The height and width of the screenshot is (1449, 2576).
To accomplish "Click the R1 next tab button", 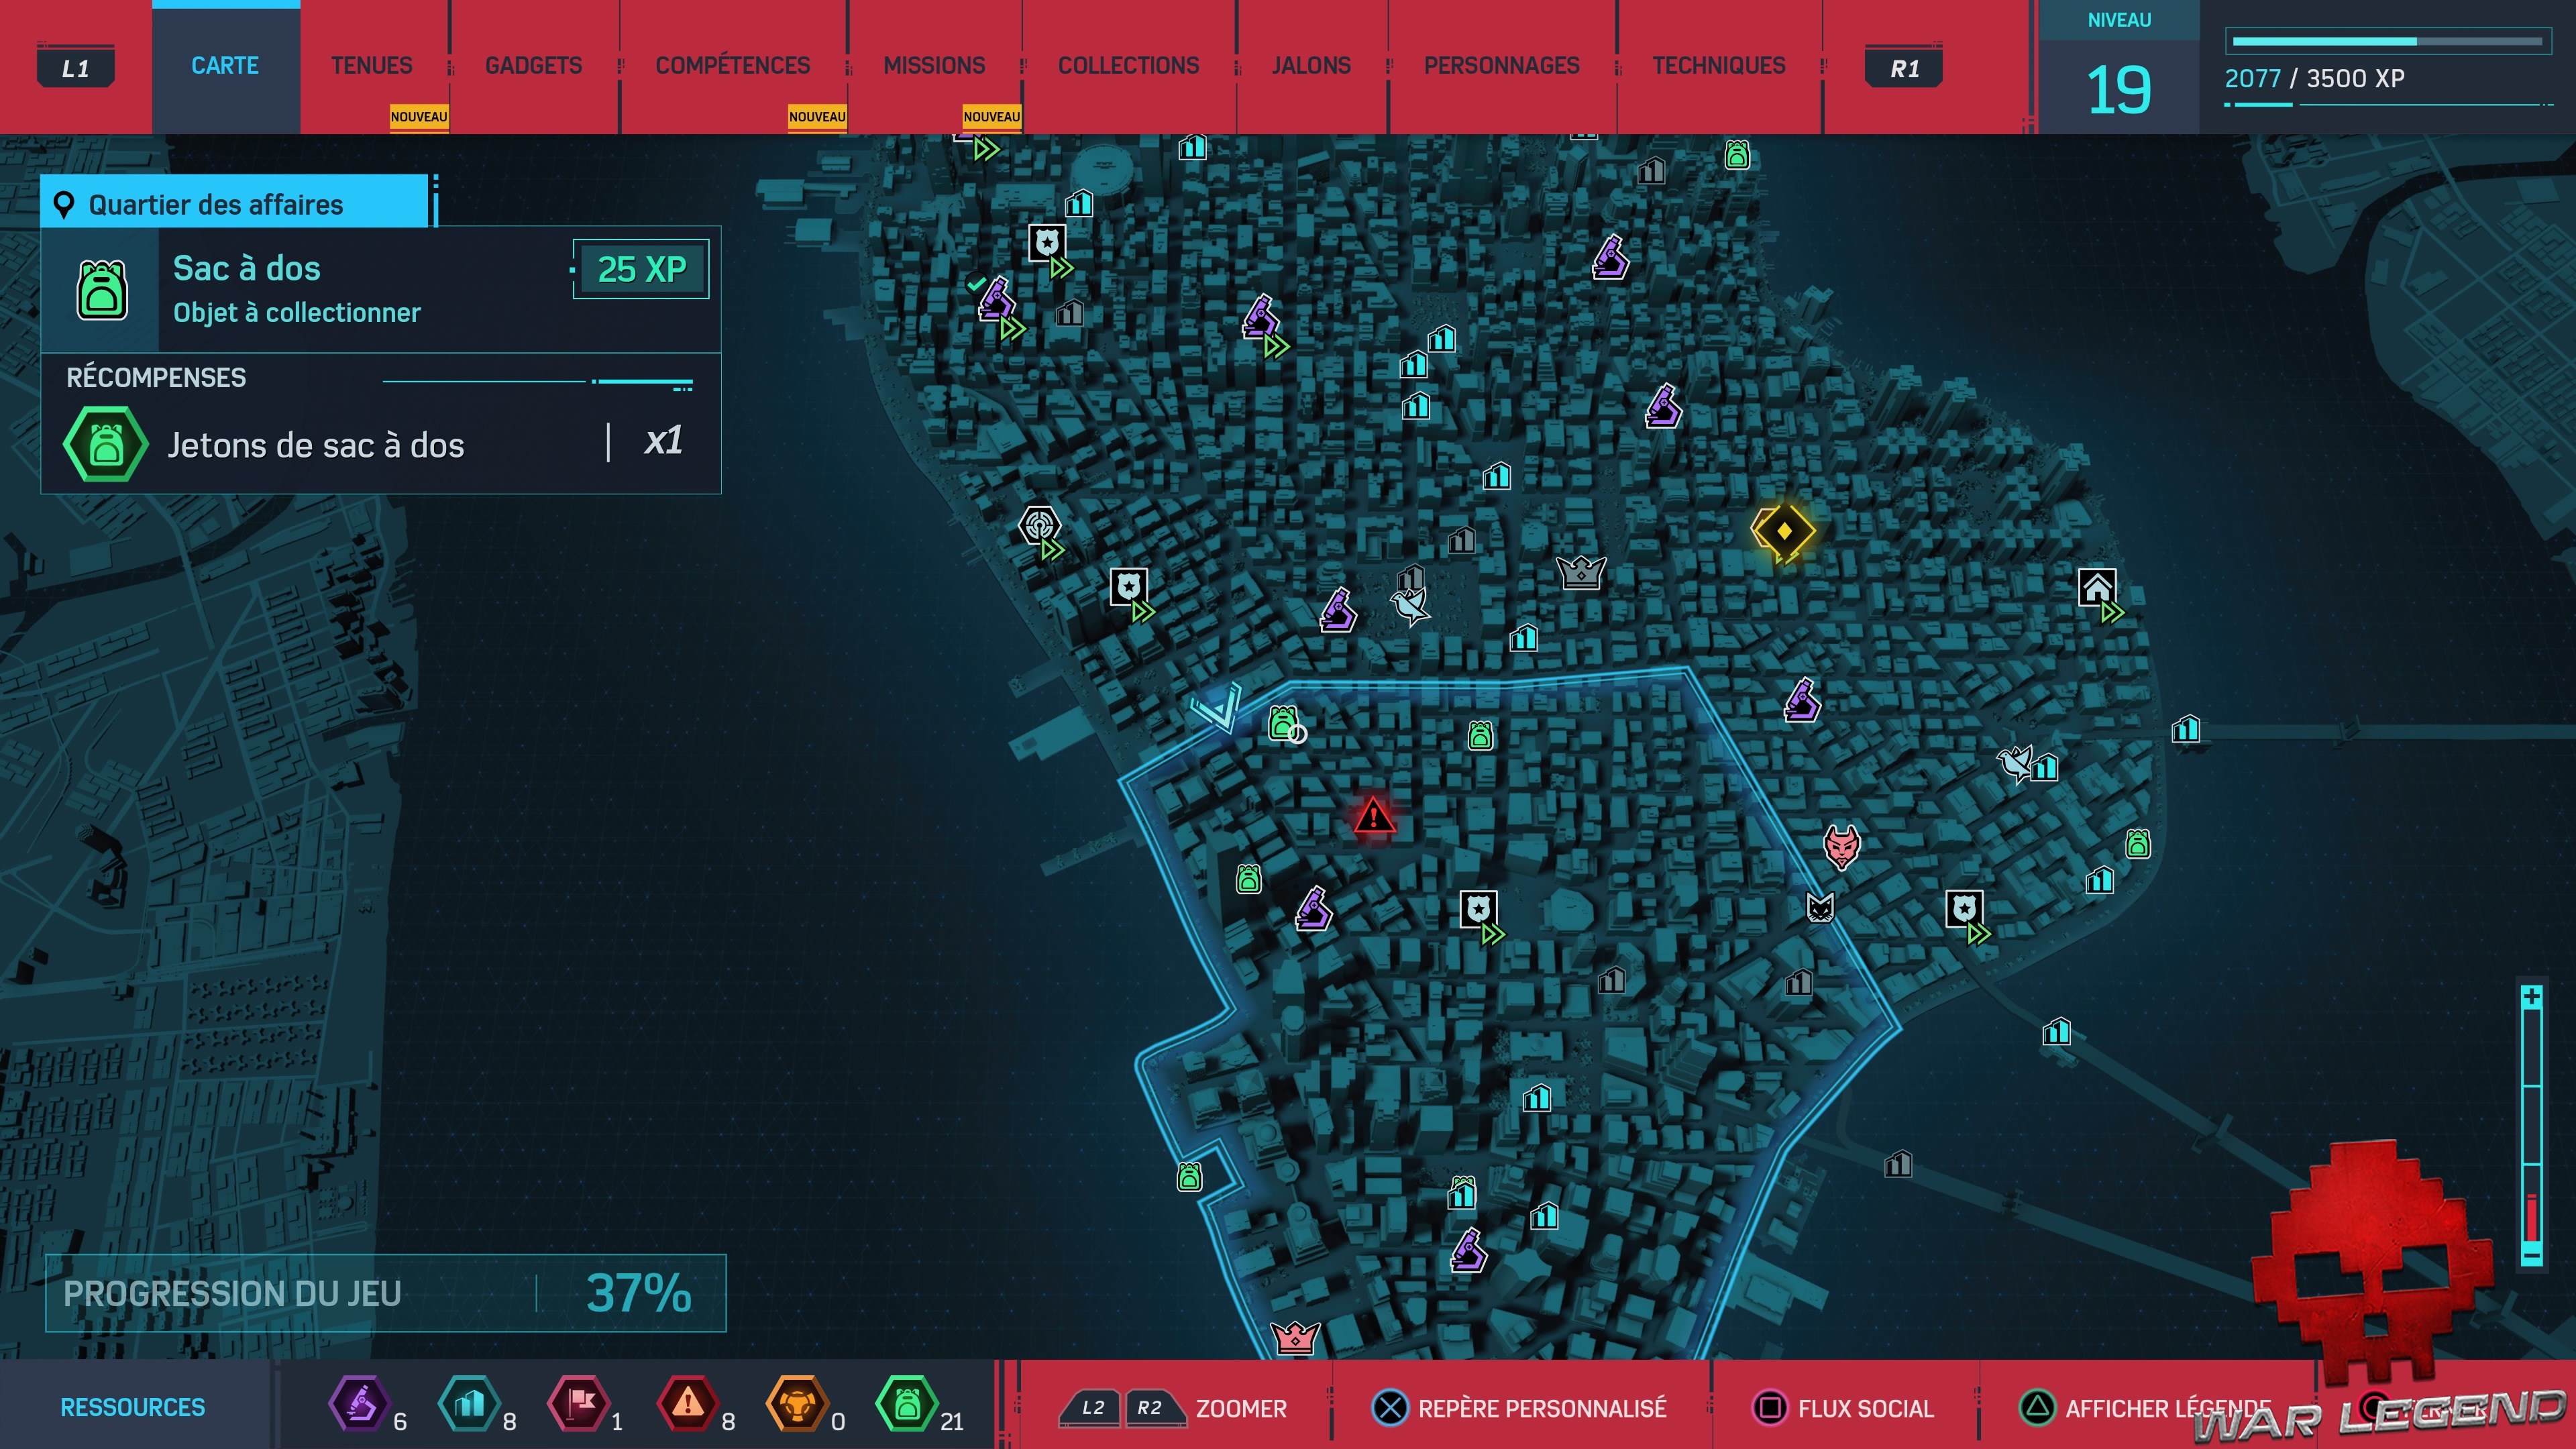I will [x=1904, y=68].
